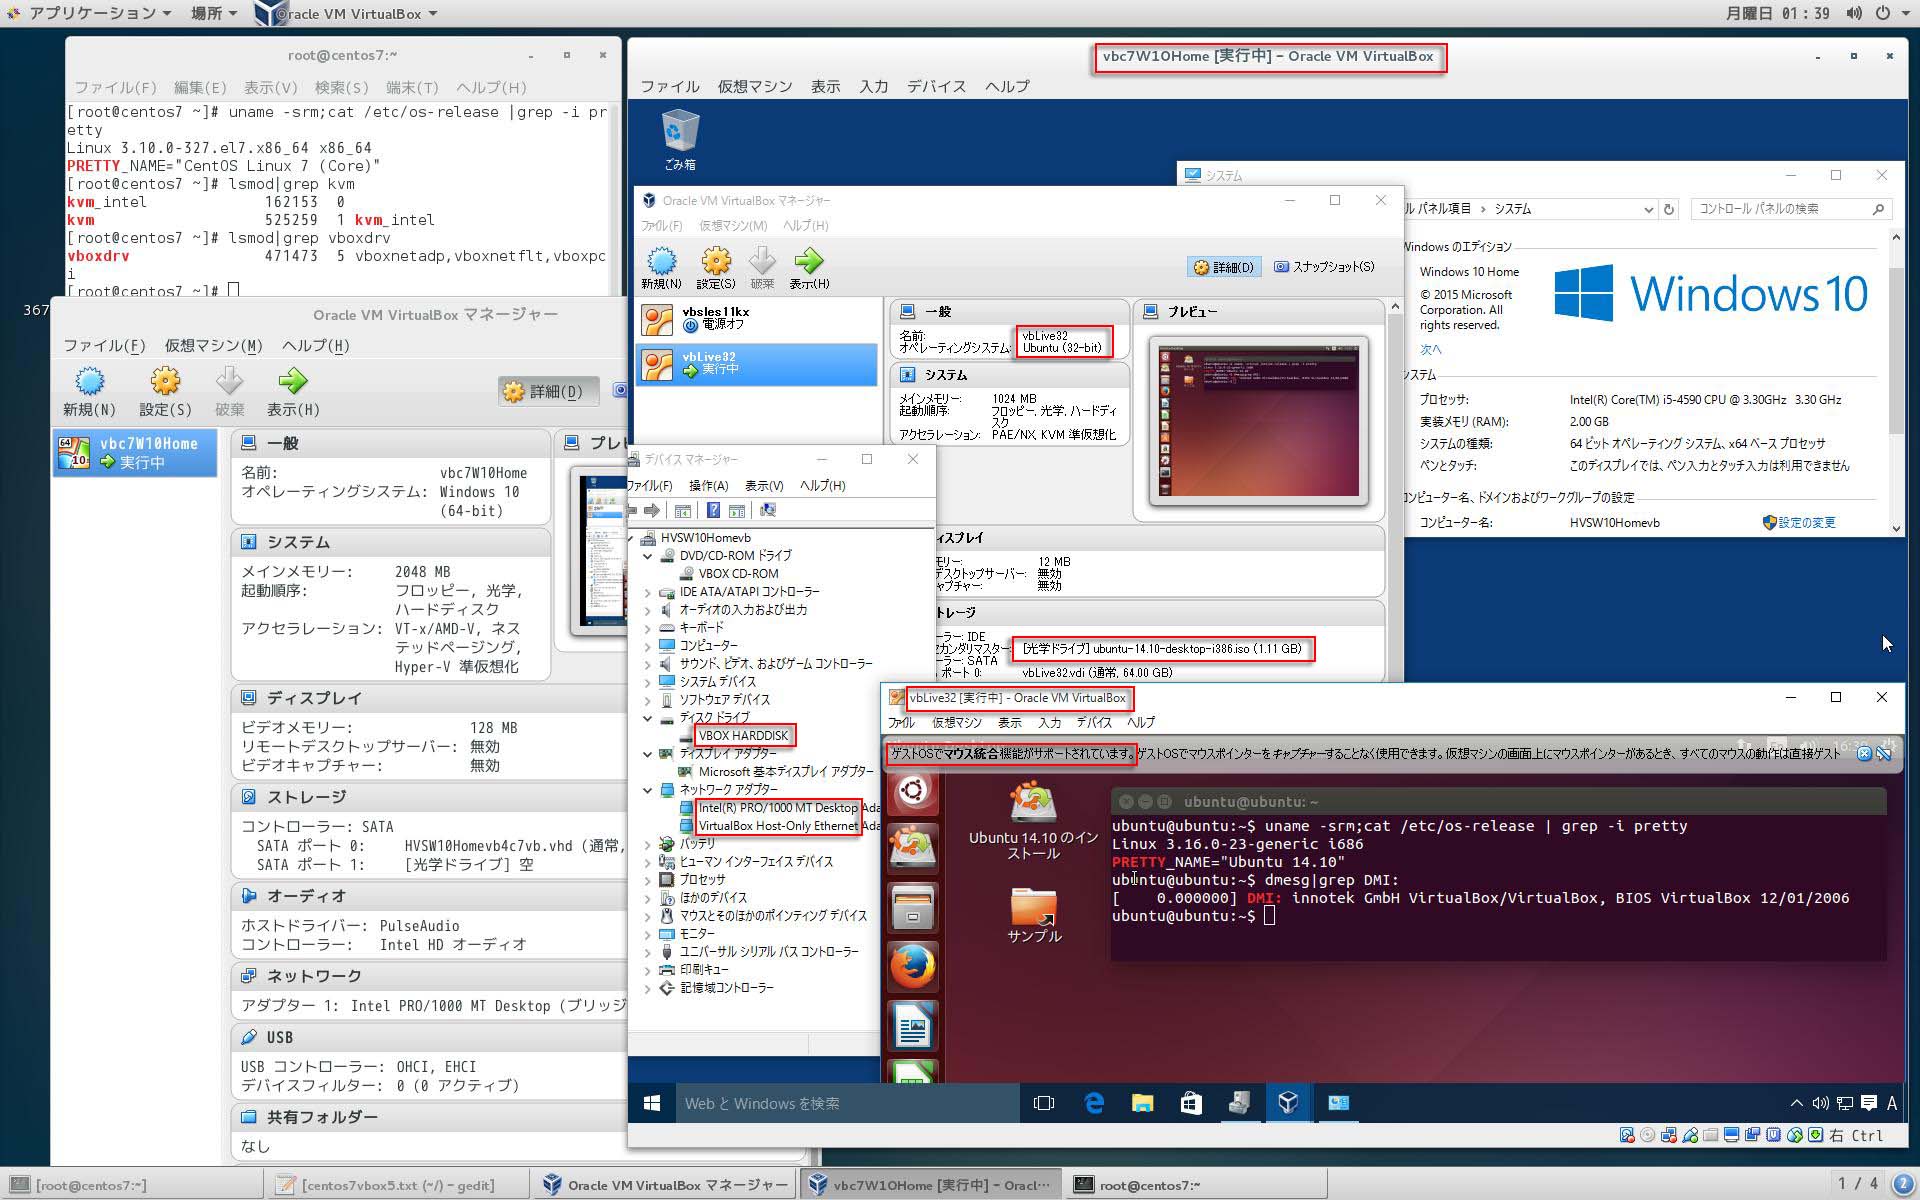Open Files manager in Ubuntu launcher
The width and height of the screenshot is (1920, 1200).
(x=912, y=908)
